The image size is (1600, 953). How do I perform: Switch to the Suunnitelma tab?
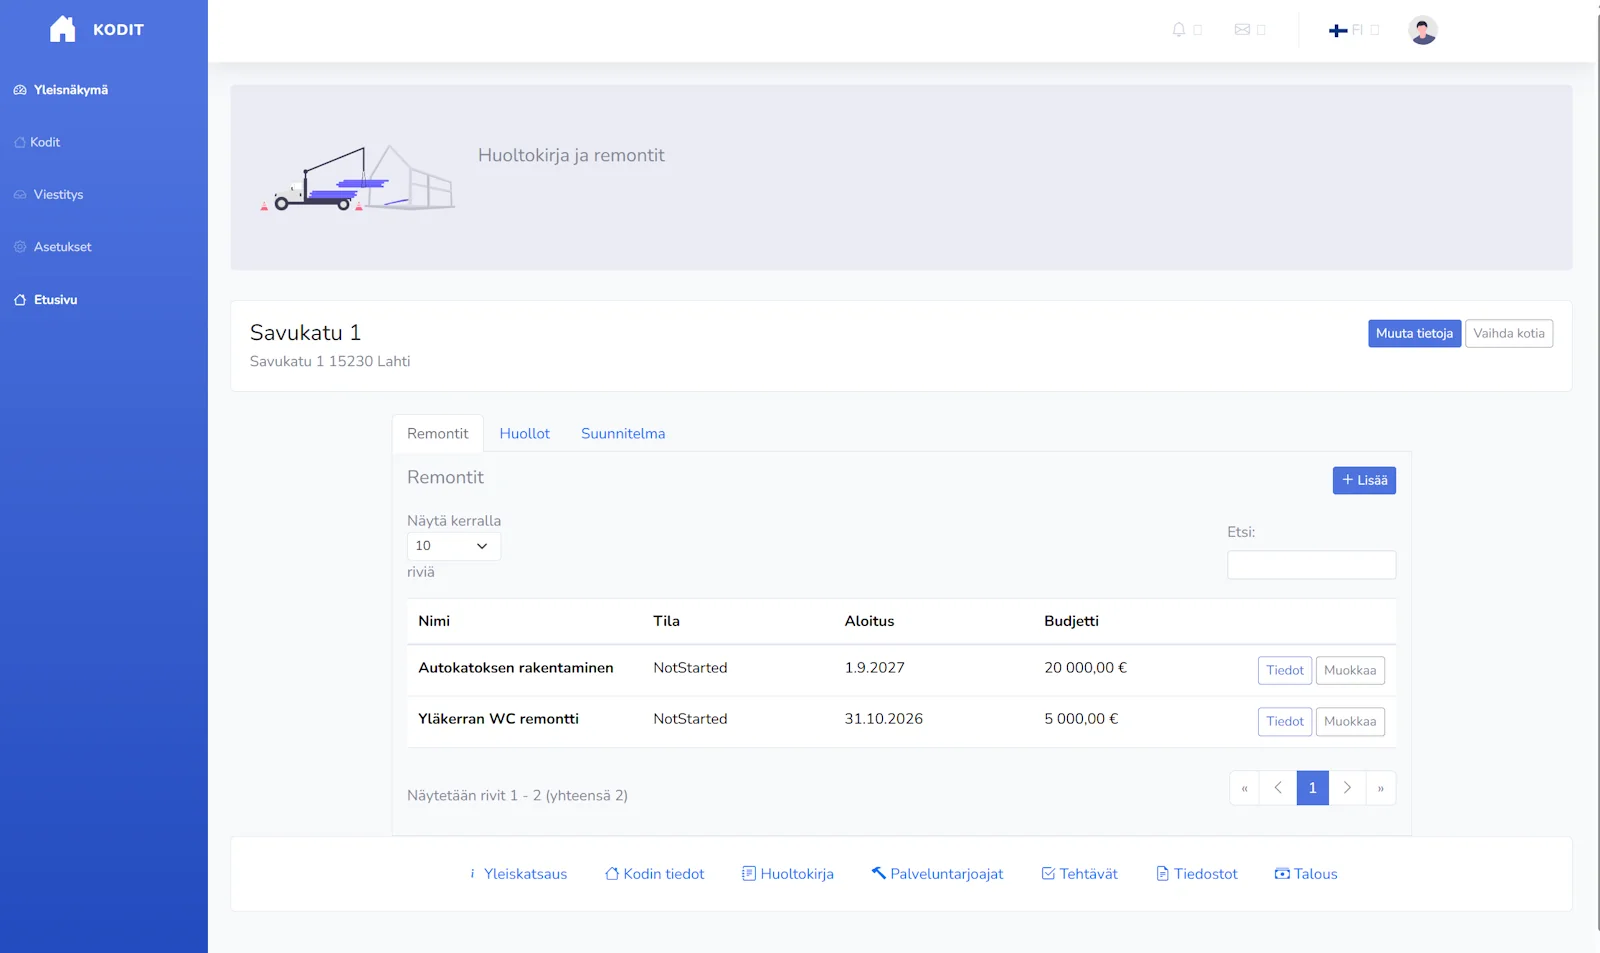[x=623, y=434]
